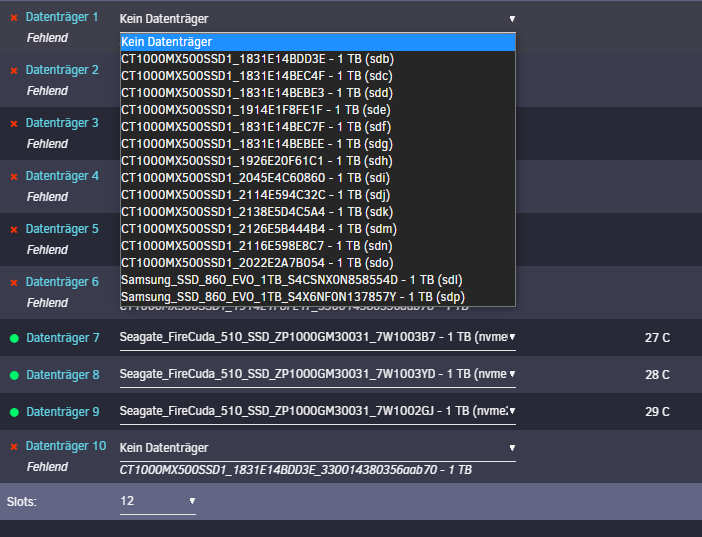
Task: Open the Datenträger 9 device dropdown
Action: point(317,411)
